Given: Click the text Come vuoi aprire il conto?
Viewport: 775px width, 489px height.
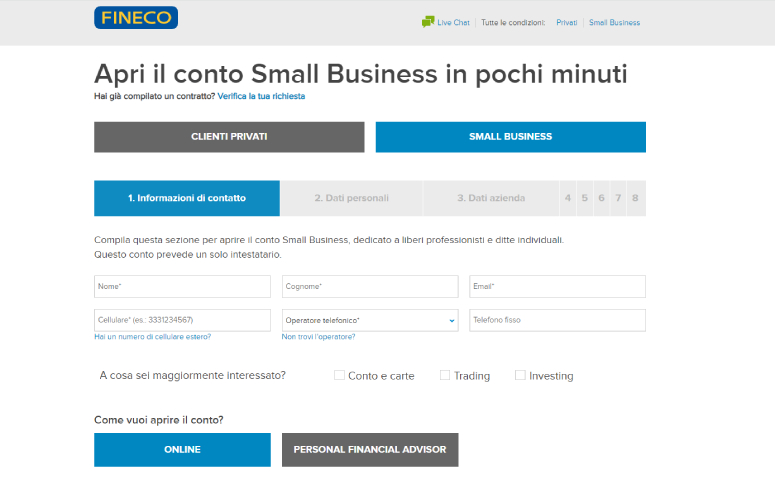Looking at the screenshot, I should (159, 420).
